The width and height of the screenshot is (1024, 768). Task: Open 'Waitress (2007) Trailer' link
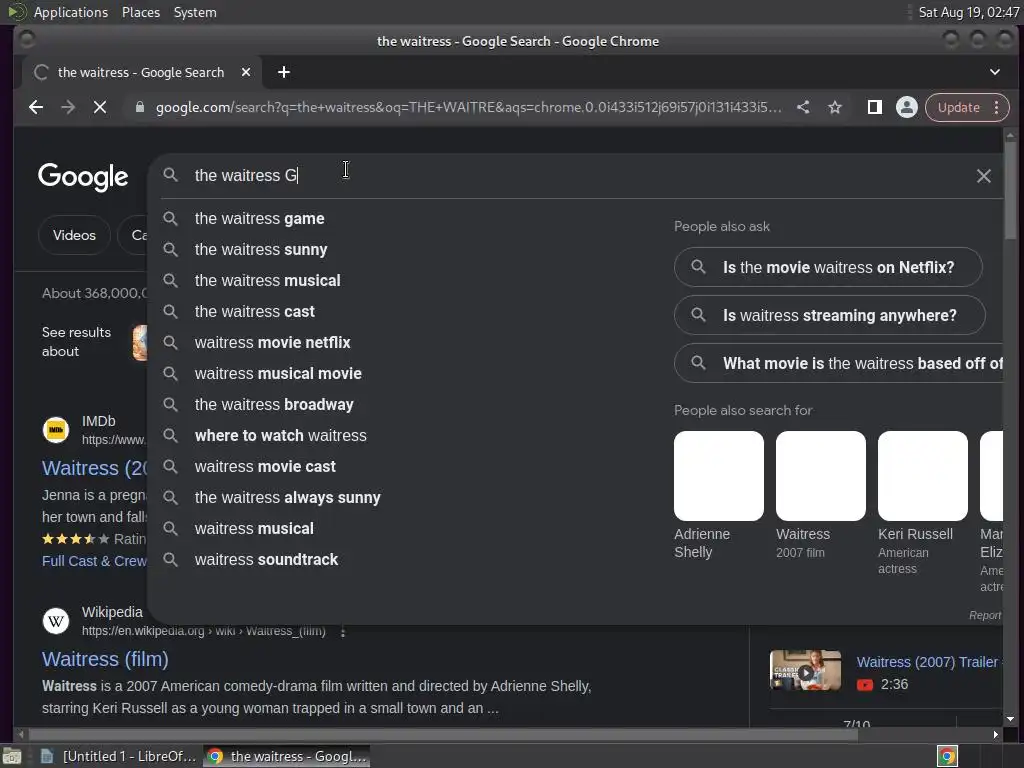(928, 662)
